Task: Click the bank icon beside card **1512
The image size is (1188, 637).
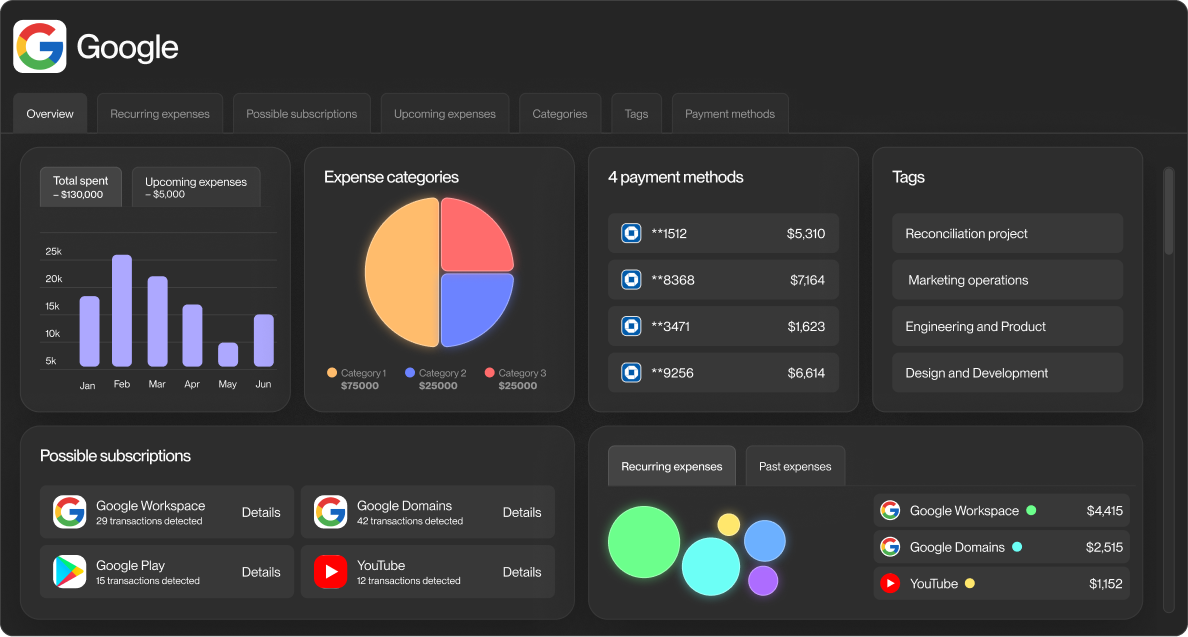Action: point(631,233)
